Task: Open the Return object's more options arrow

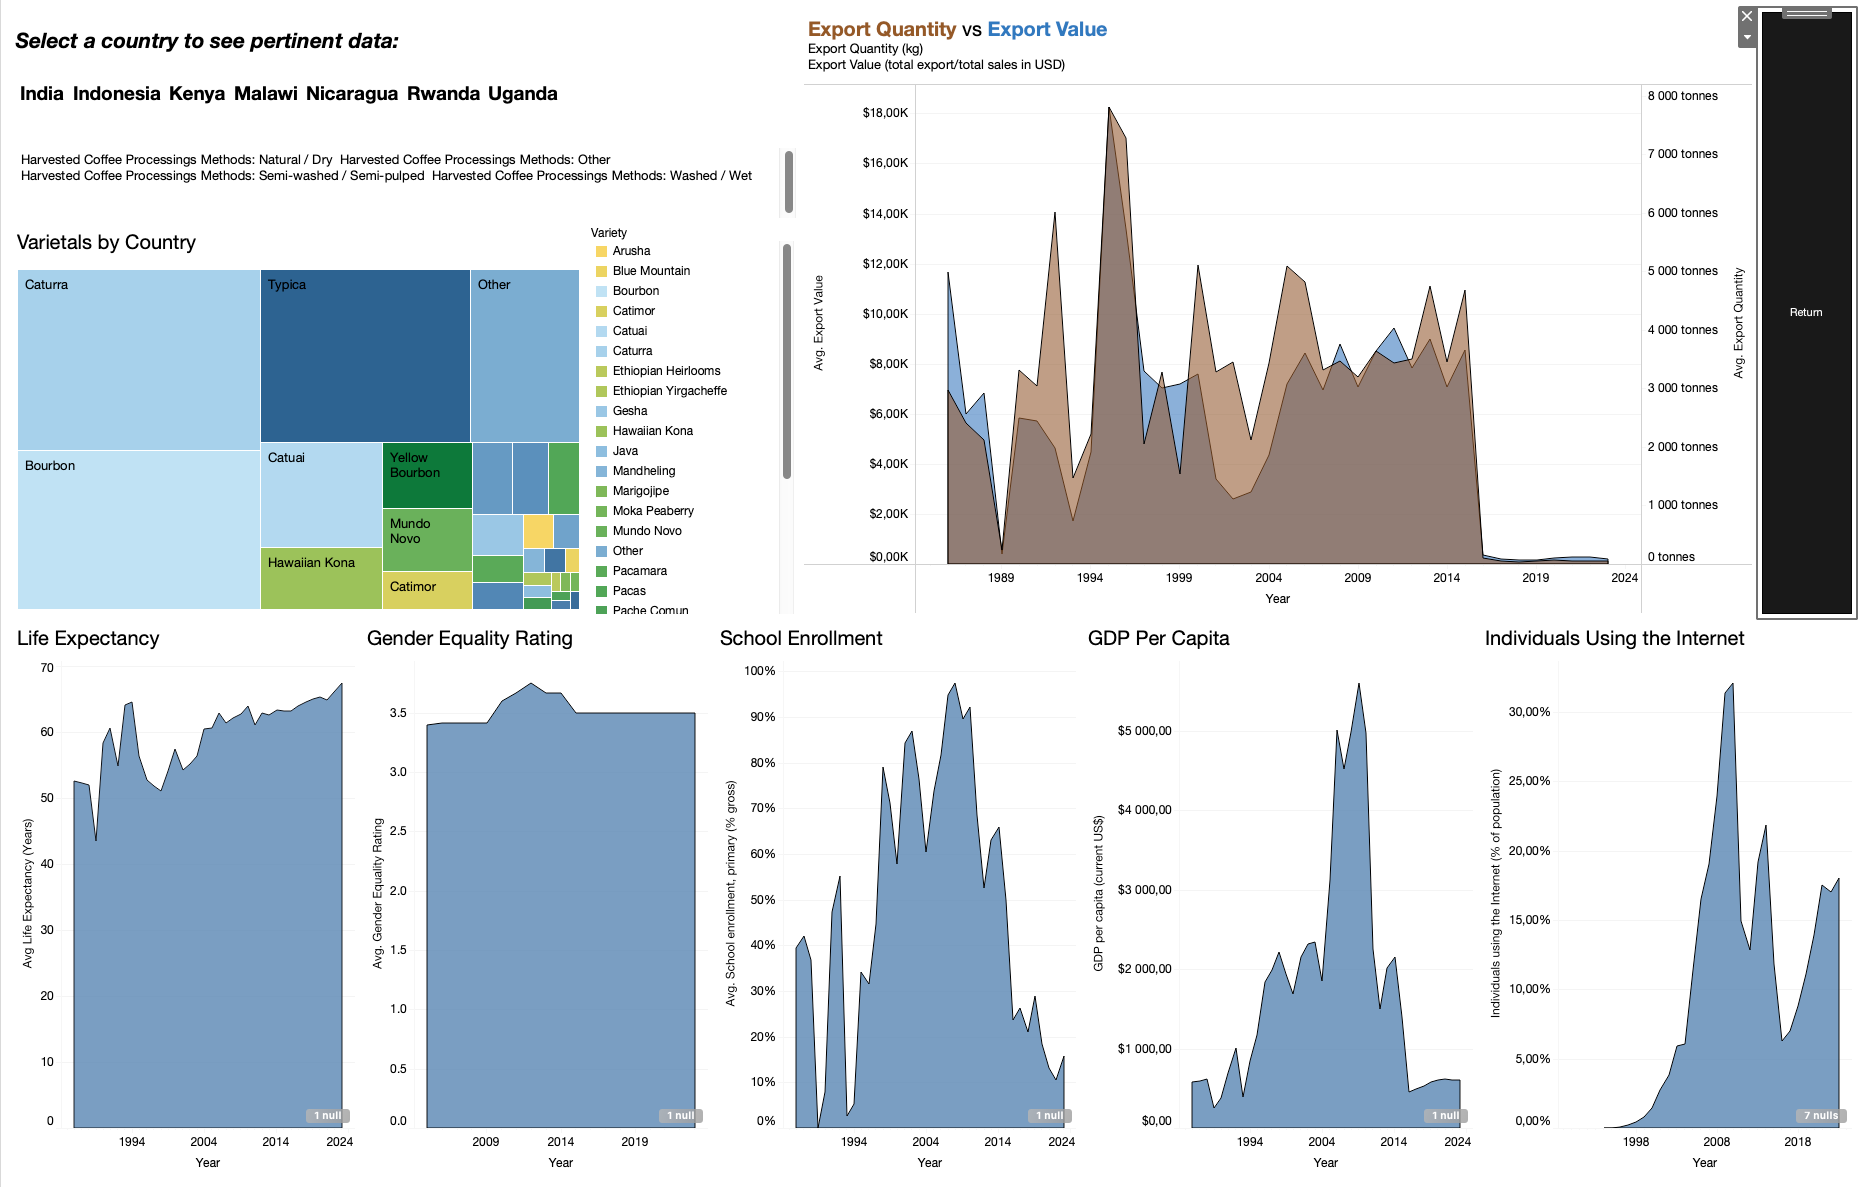Action: (1747, 38)
